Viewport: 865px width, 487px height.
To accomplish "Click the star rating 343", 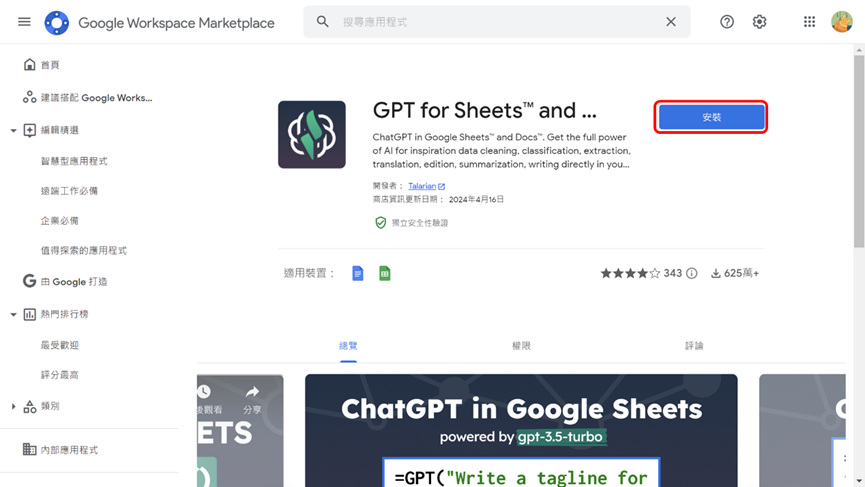I will pyautogui.click(x=641, y=273).
